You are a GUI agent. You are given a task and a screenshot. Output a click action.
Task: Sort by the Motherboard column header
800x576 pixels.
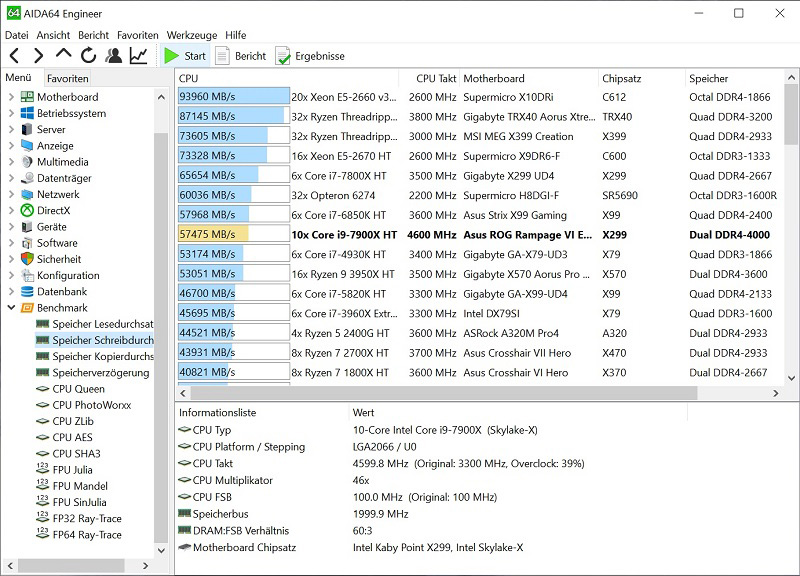[528, 79]
